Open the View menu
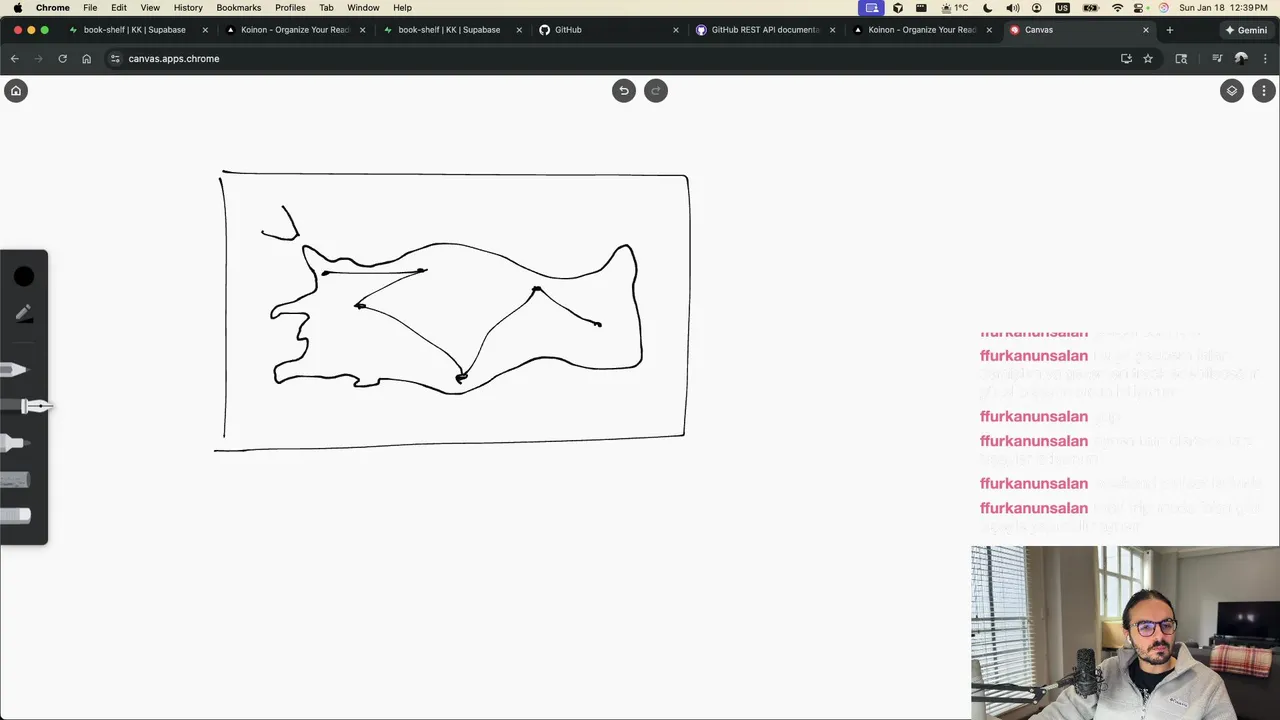 pos(150,7)
